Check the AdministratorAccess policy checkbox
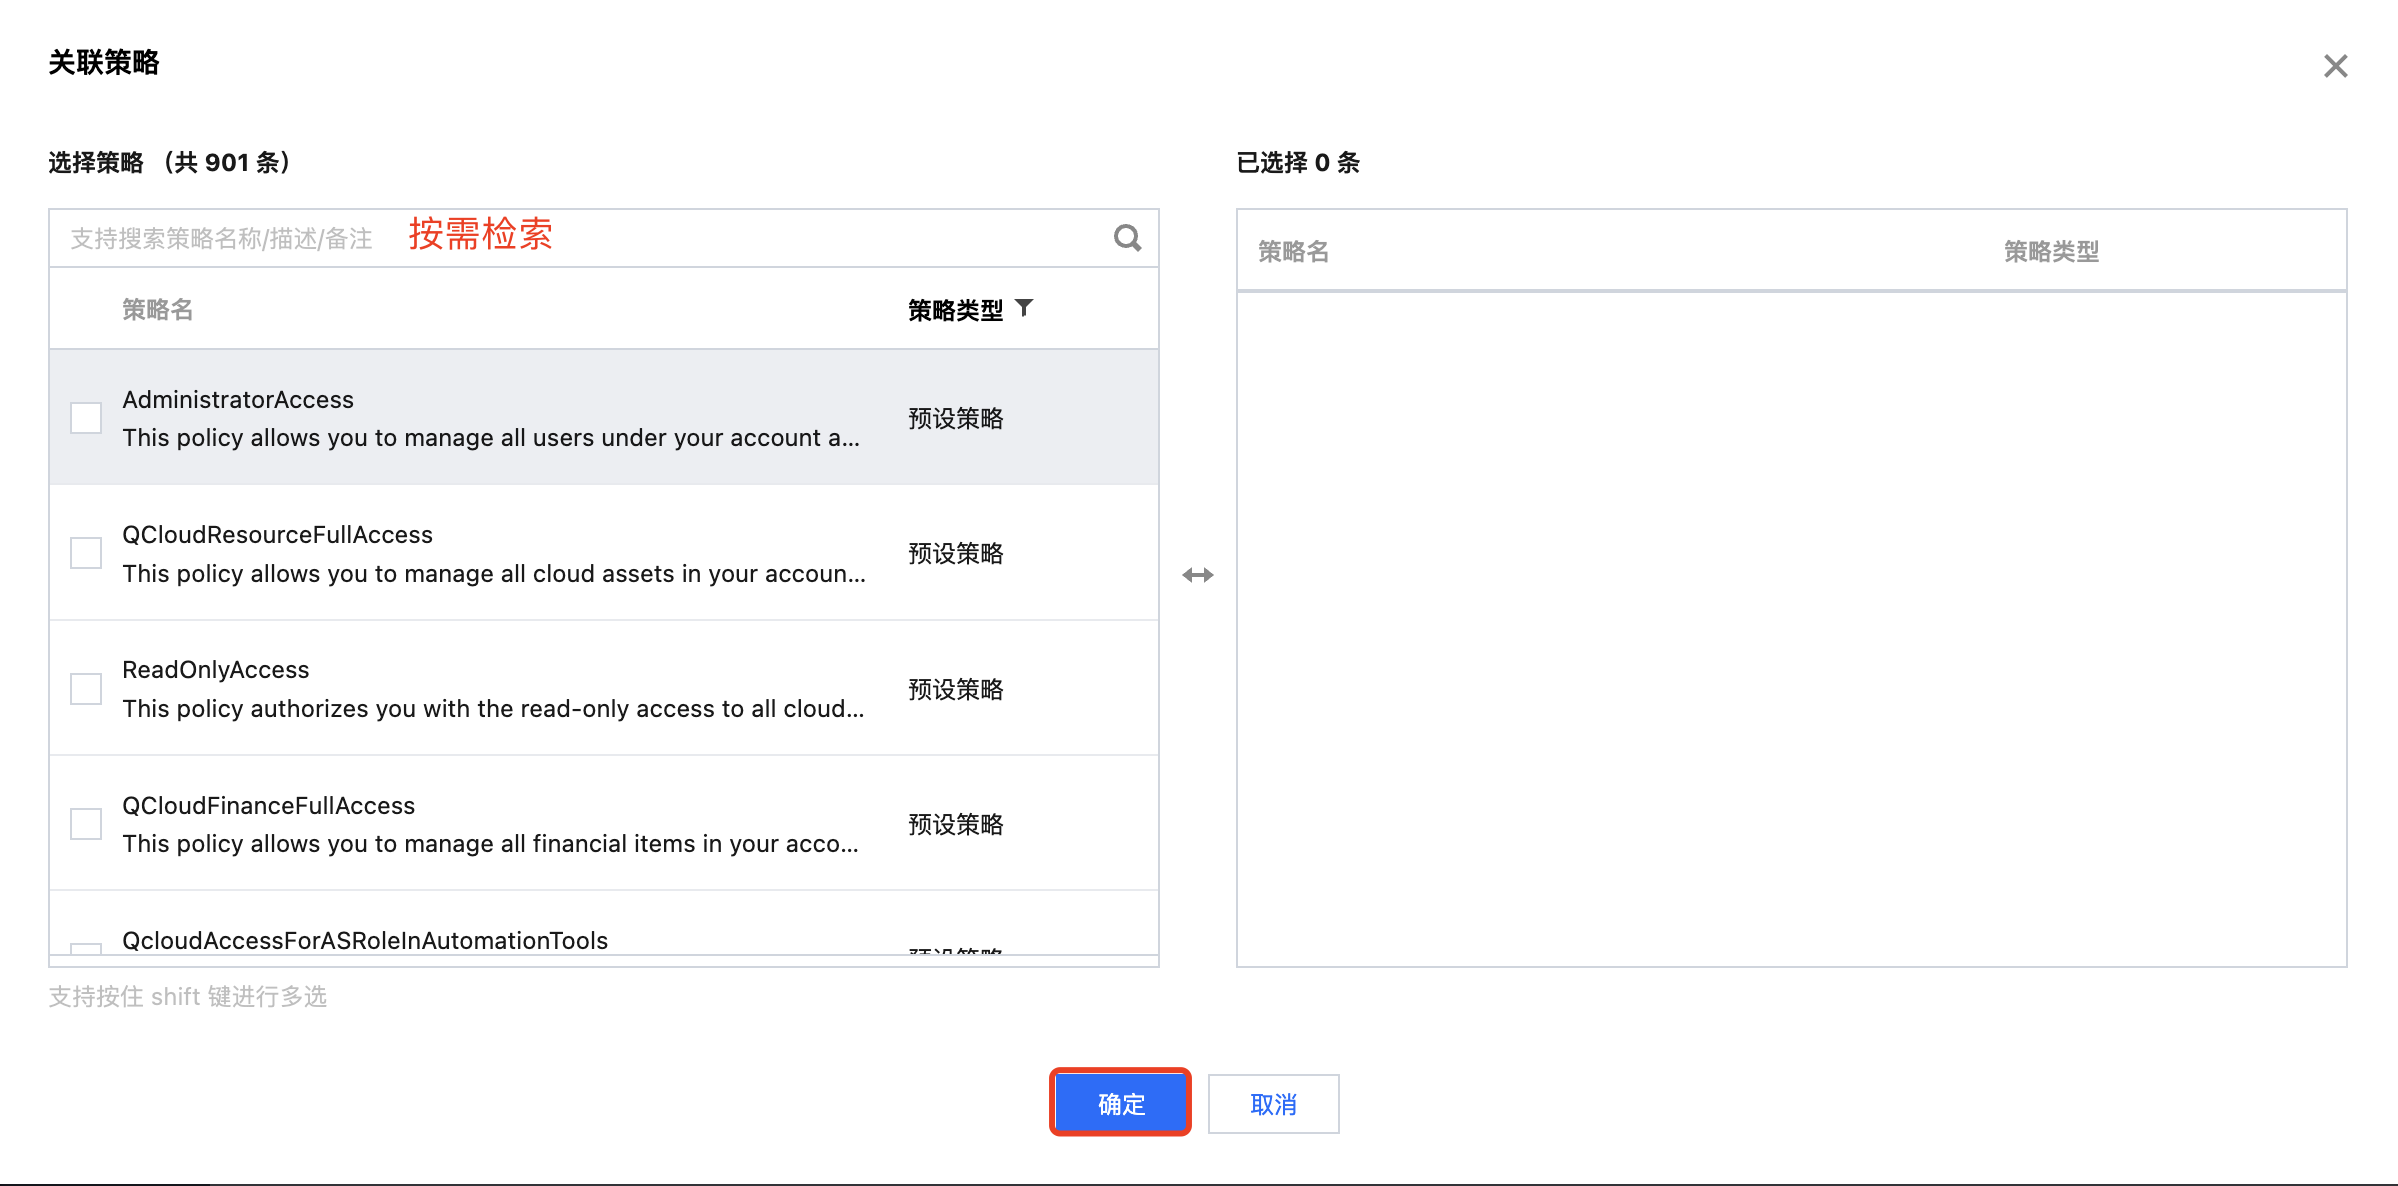 [x=86, y=418]
